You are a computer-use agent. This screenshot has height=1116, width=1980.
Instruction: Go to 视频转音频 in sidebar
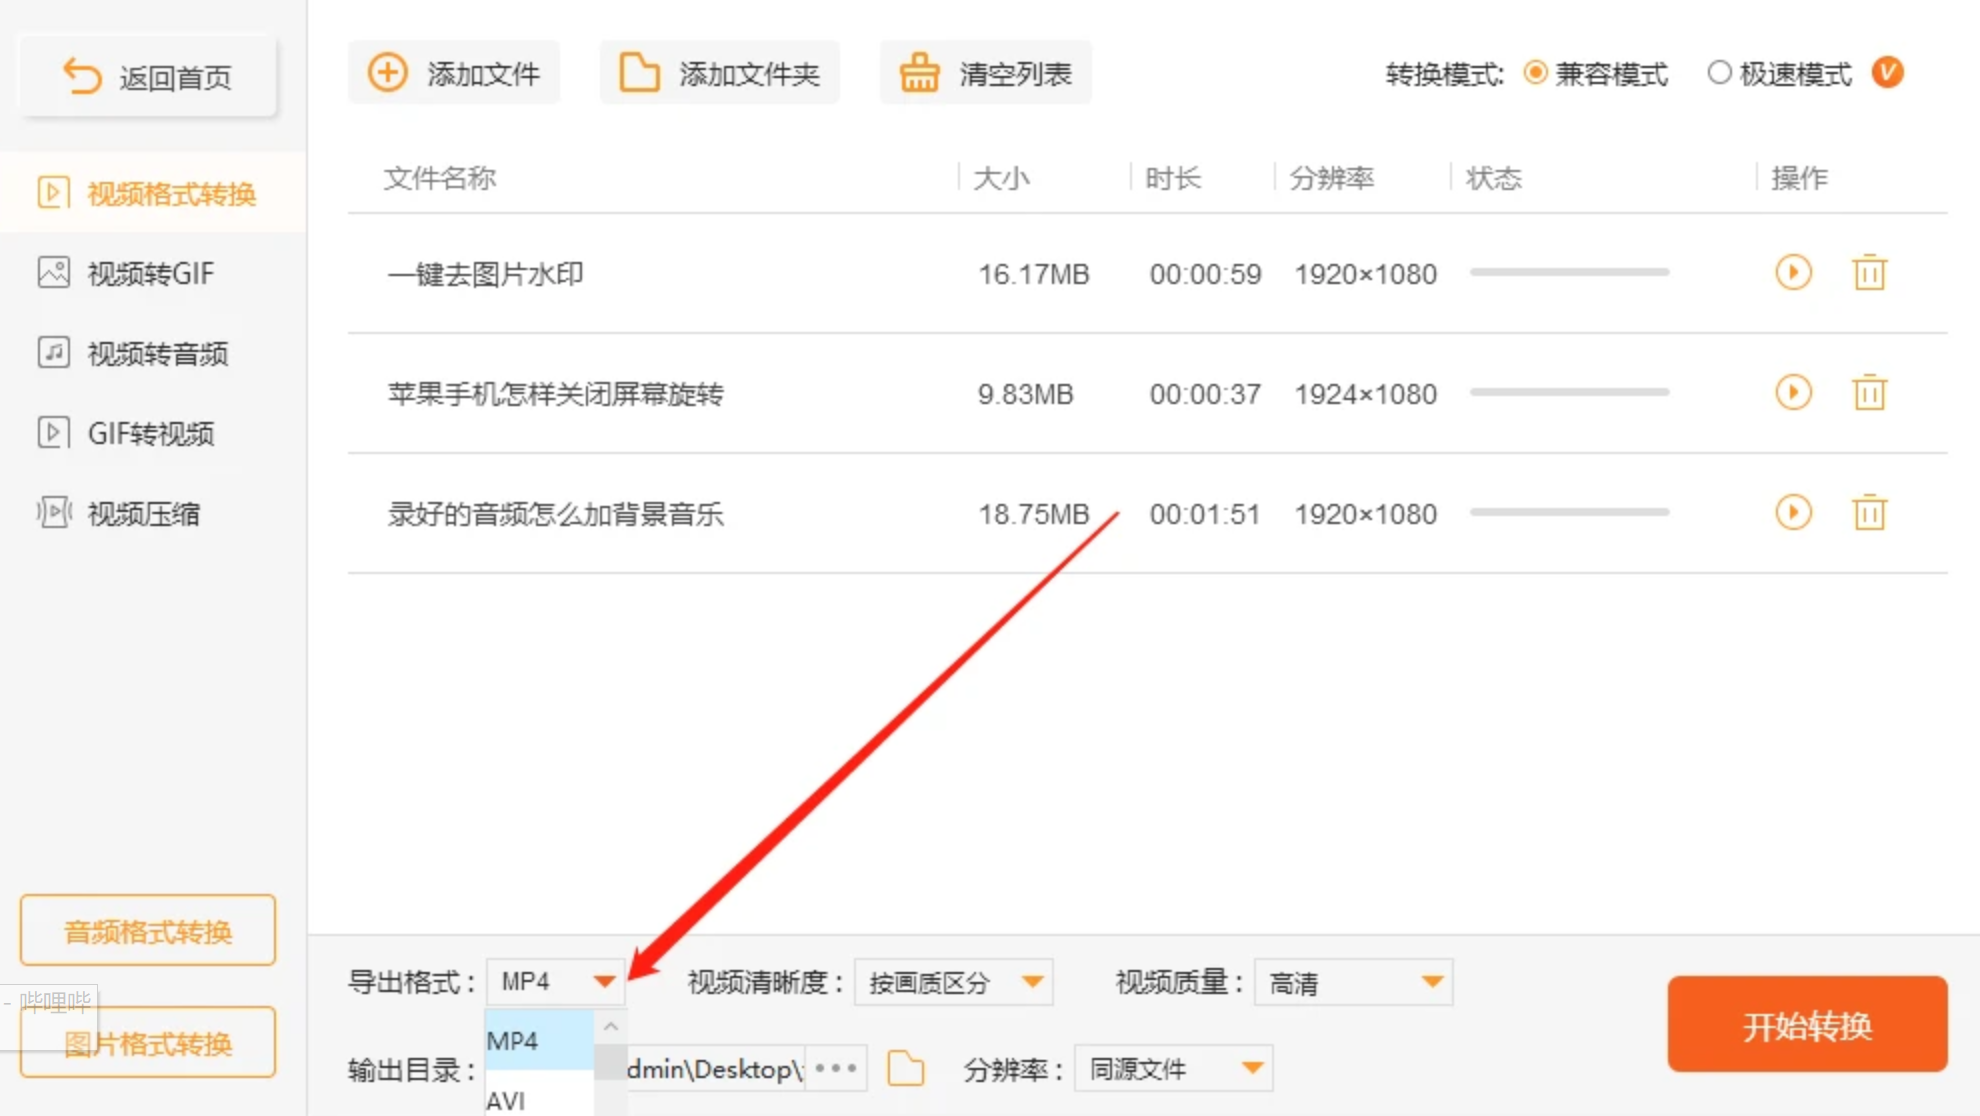153,353
